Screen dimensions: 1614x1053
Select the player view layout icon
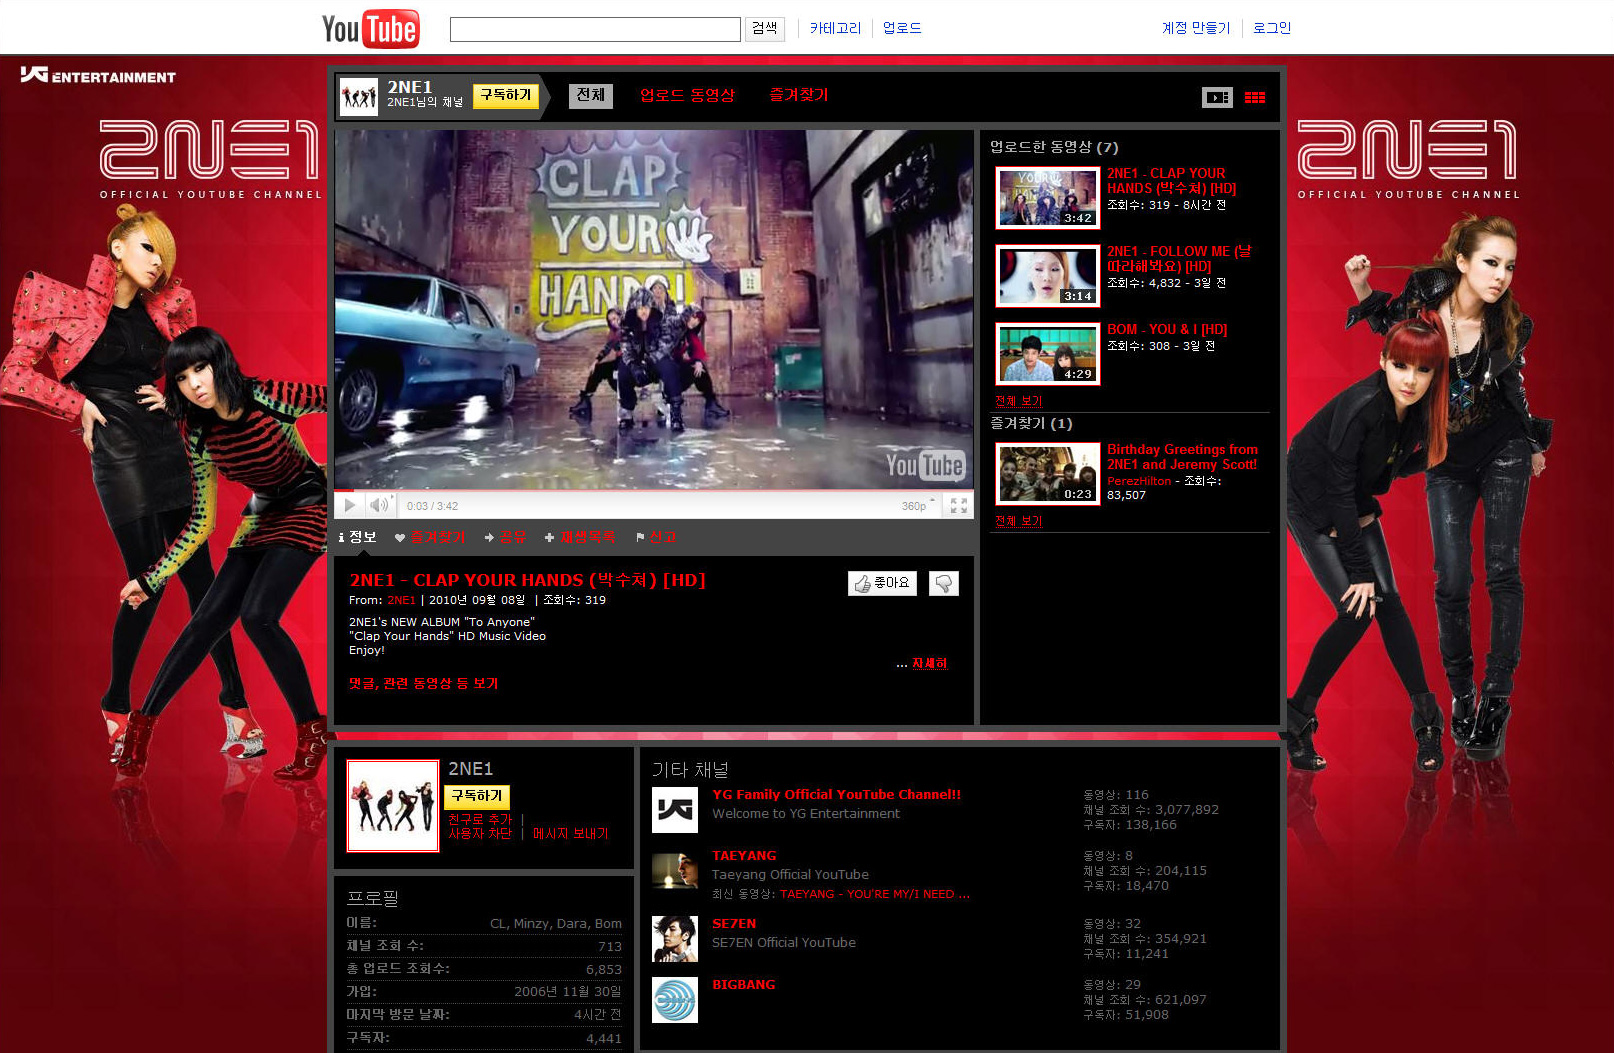[x=1217, y=97]
